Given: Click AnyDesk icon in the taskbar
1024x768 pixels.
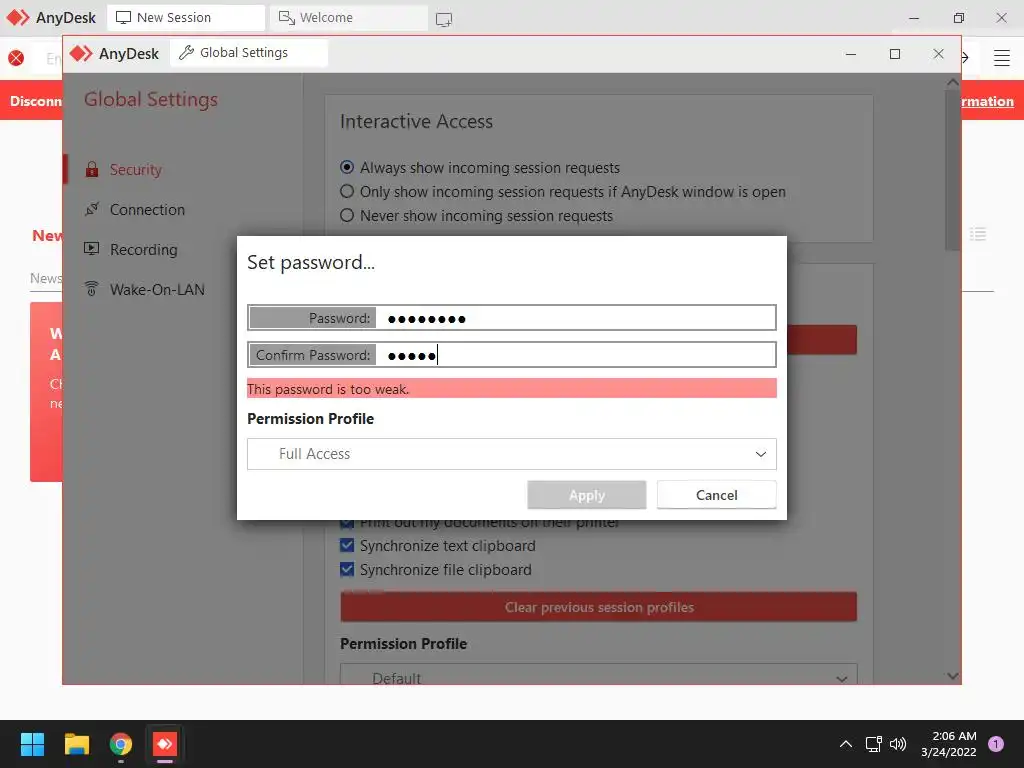Looking at the screenshot, I should (x=165, y=744).
